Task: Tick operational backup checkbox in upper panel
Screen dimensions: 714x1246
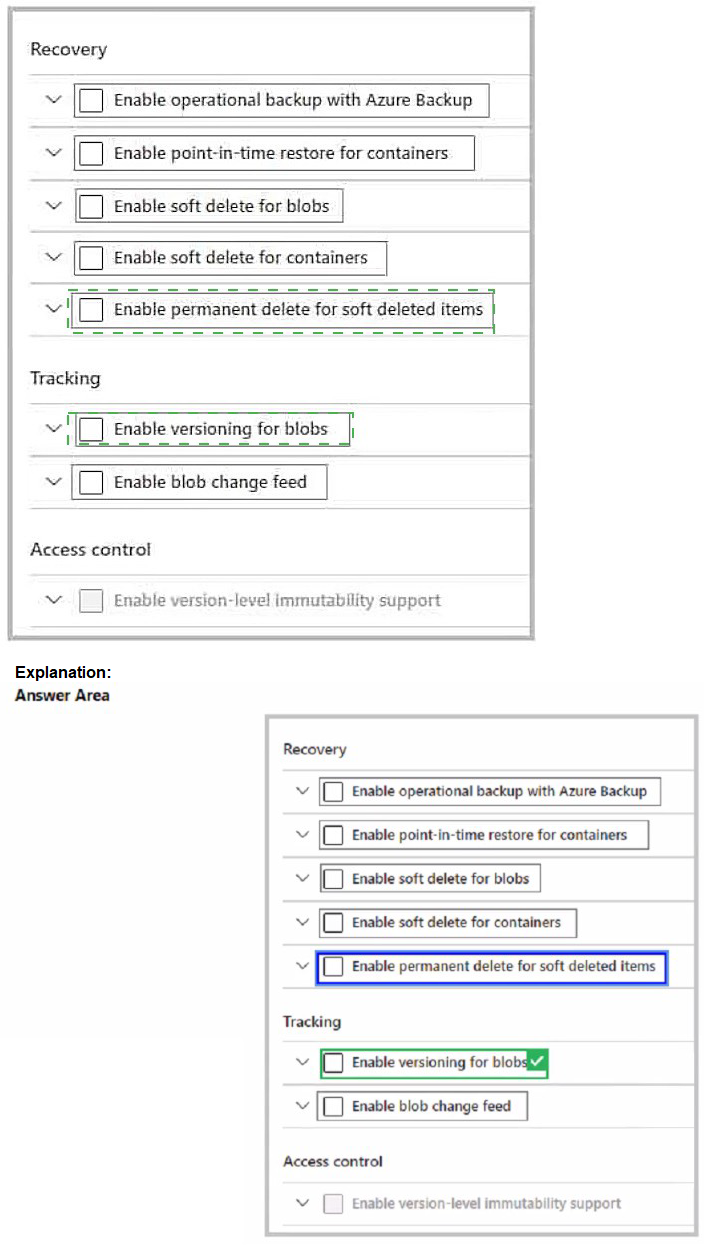Action: click(91, 100)
